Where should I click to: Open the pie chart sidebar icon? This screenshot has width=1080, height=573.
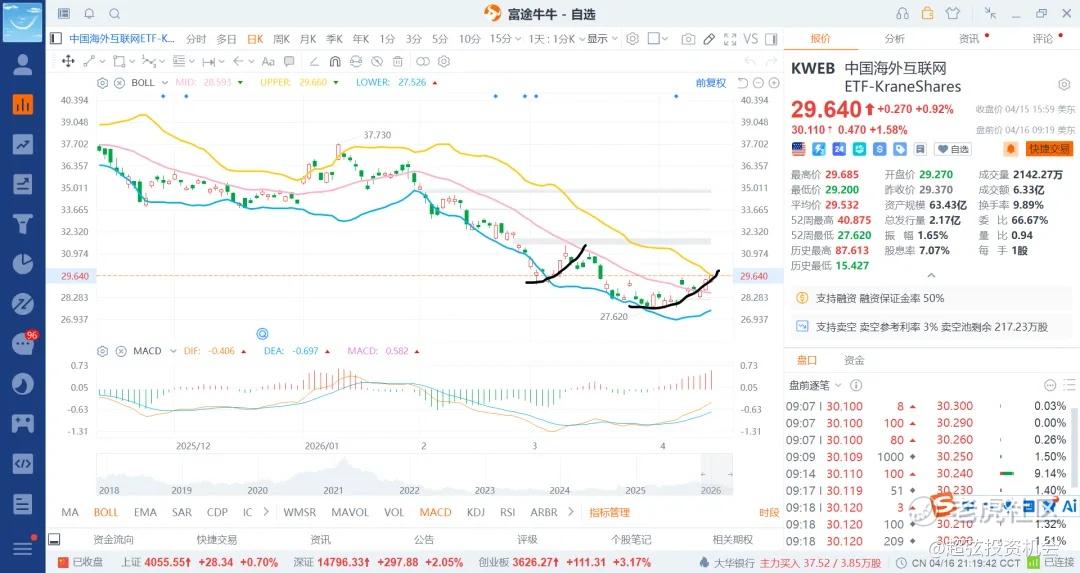coord(23,264)
